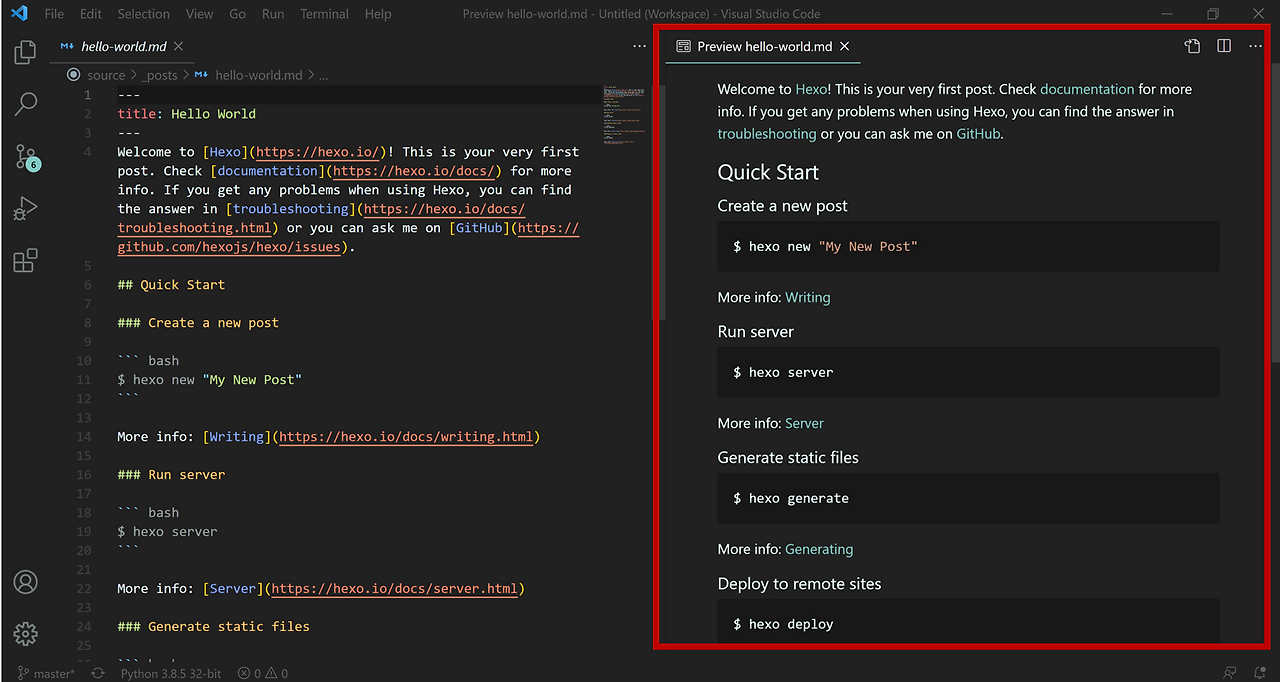Follow the GitHub link in preview
The width and height of the screenshot is (1280, 682).
pyautogui.click(x=978, y=133)
